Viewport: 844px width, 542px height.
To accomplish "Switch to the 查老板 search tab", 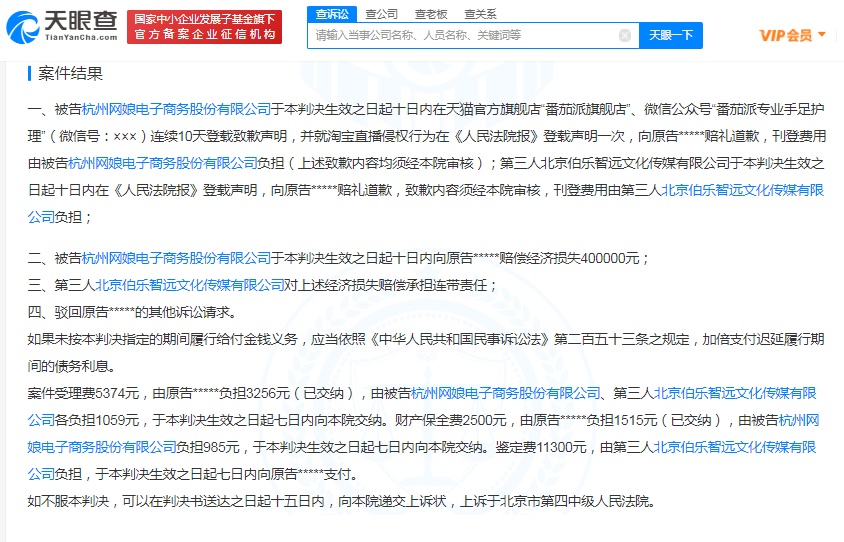I will [x=431, y=14].
